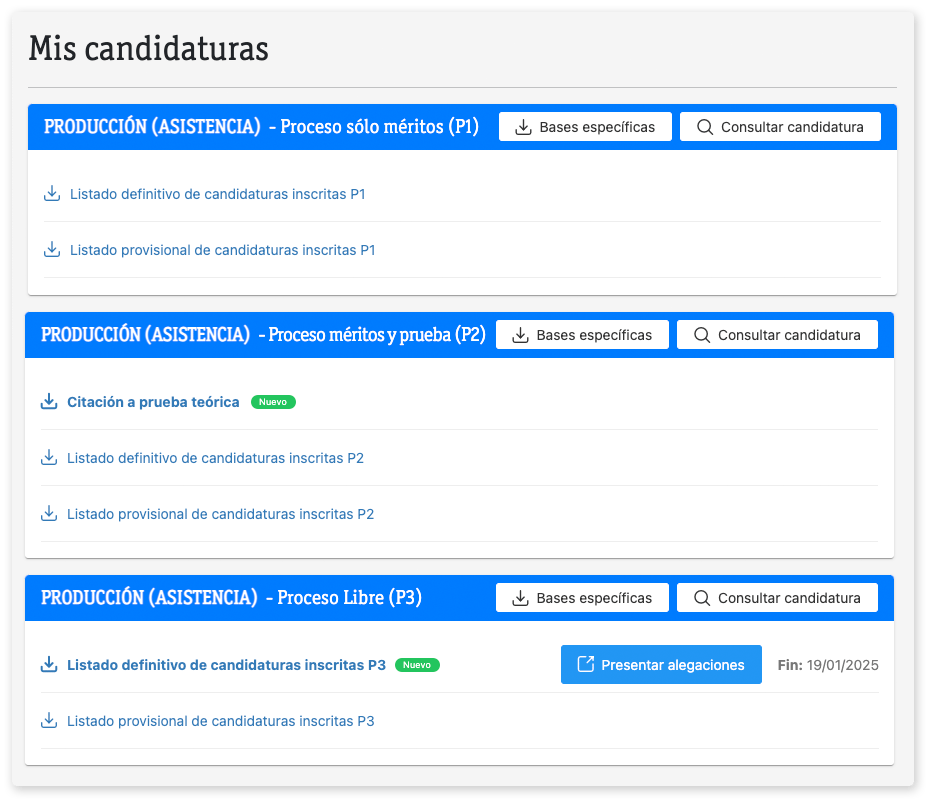The width and height of the screenshot is (926, 810).
Task: Click download icon beside Listado provisional P2
Action: pyautogui.click(x=49, y=514)
